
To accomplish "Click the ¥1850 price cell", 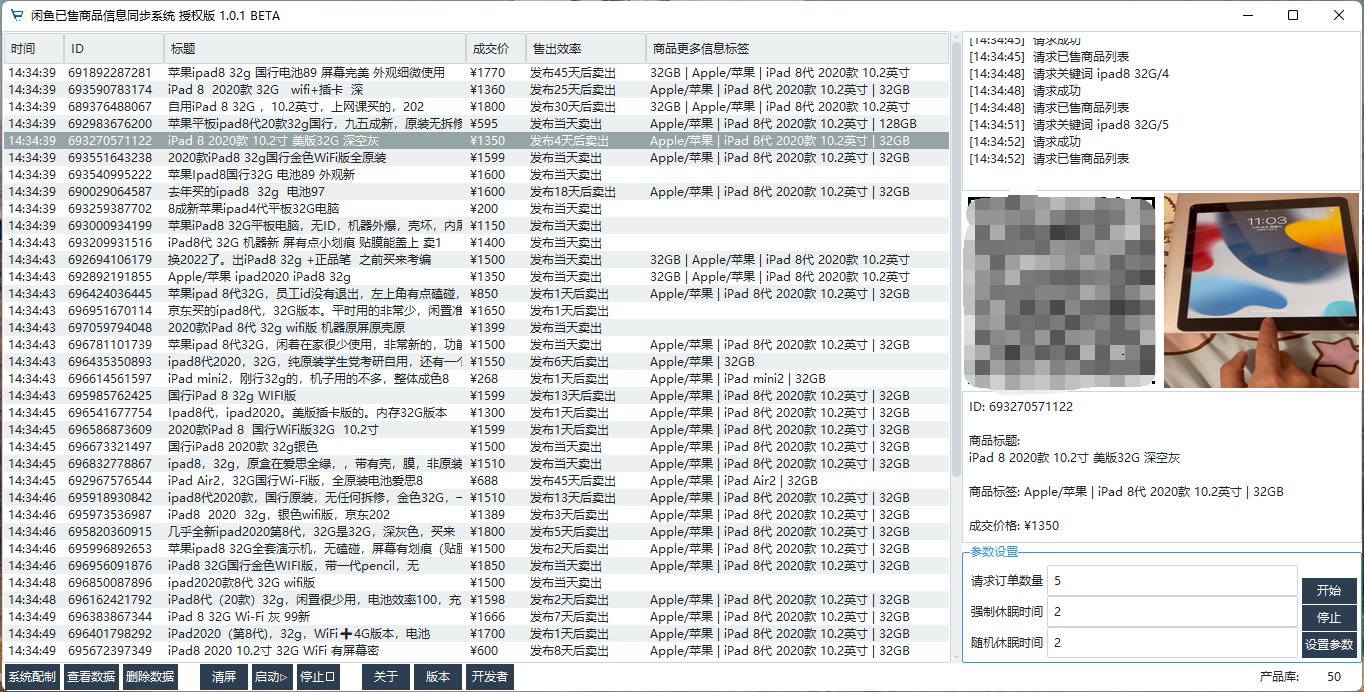I will click(489, 565).
